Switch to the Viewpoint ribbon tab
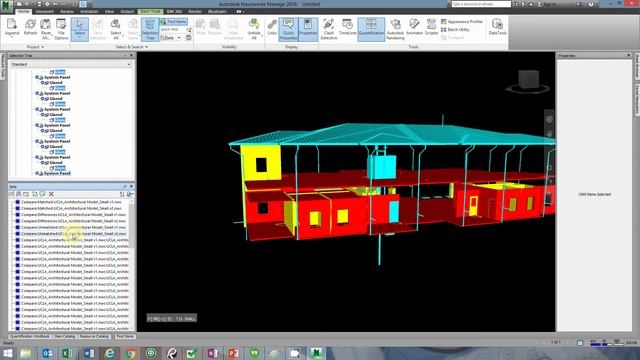The image size is (640, 360). pos(44,11)
